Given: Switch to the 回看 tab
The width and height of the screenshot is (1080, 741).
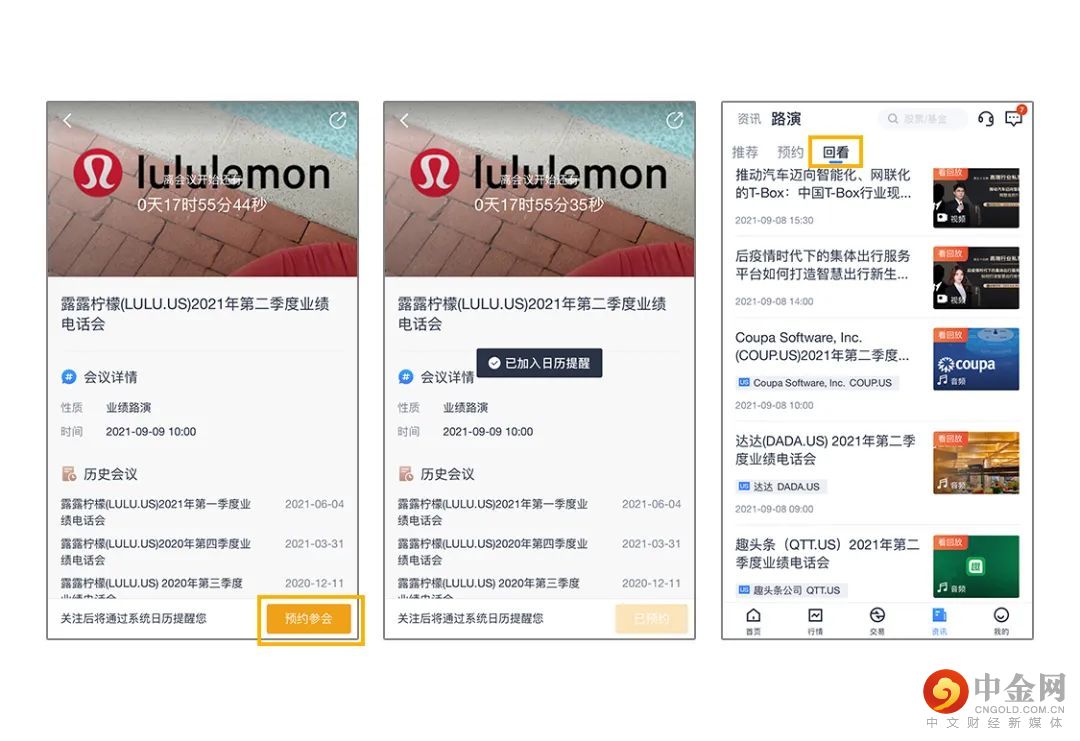Looking at the screenshot, I should click(835, 152).
